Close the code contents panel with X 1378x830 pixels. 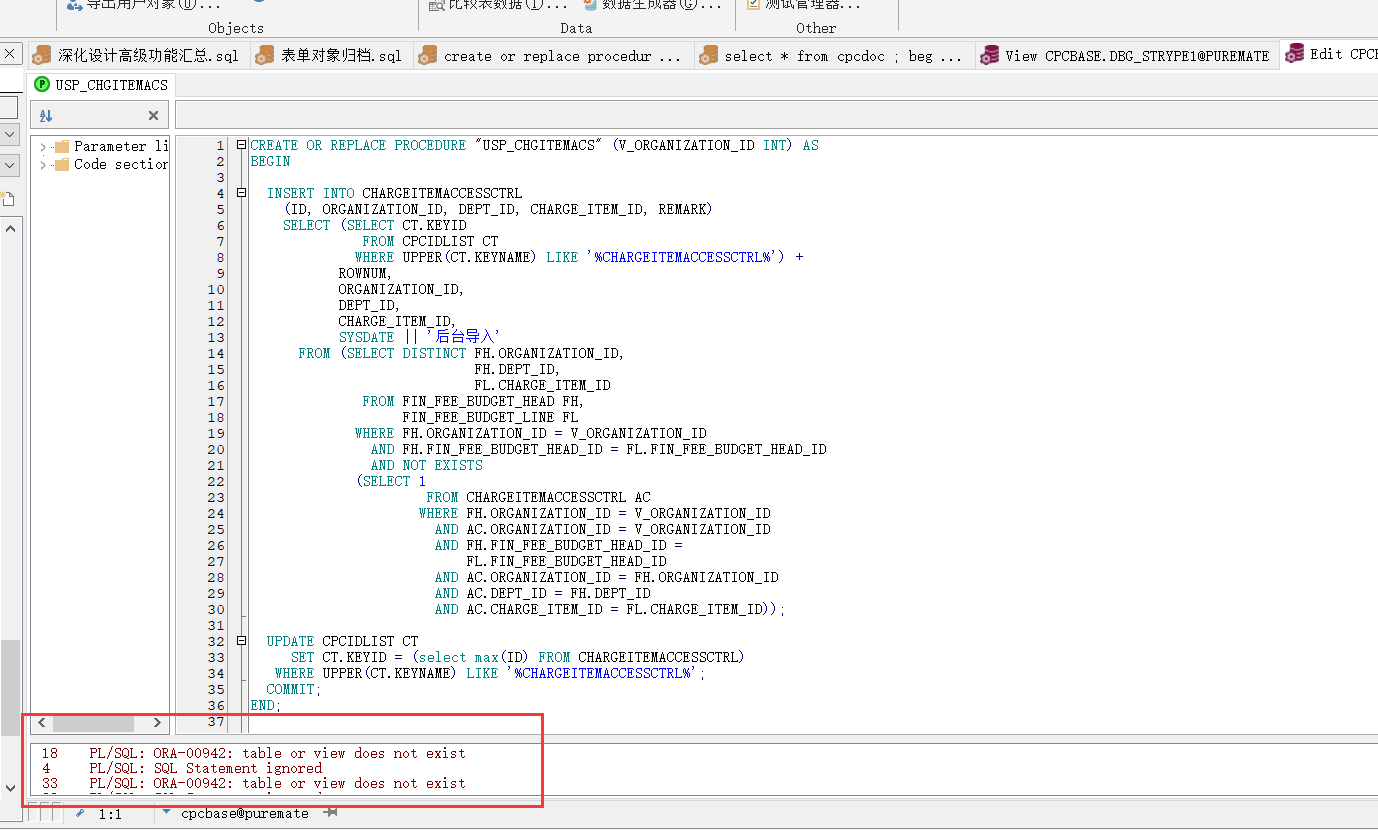click(153, 116)
